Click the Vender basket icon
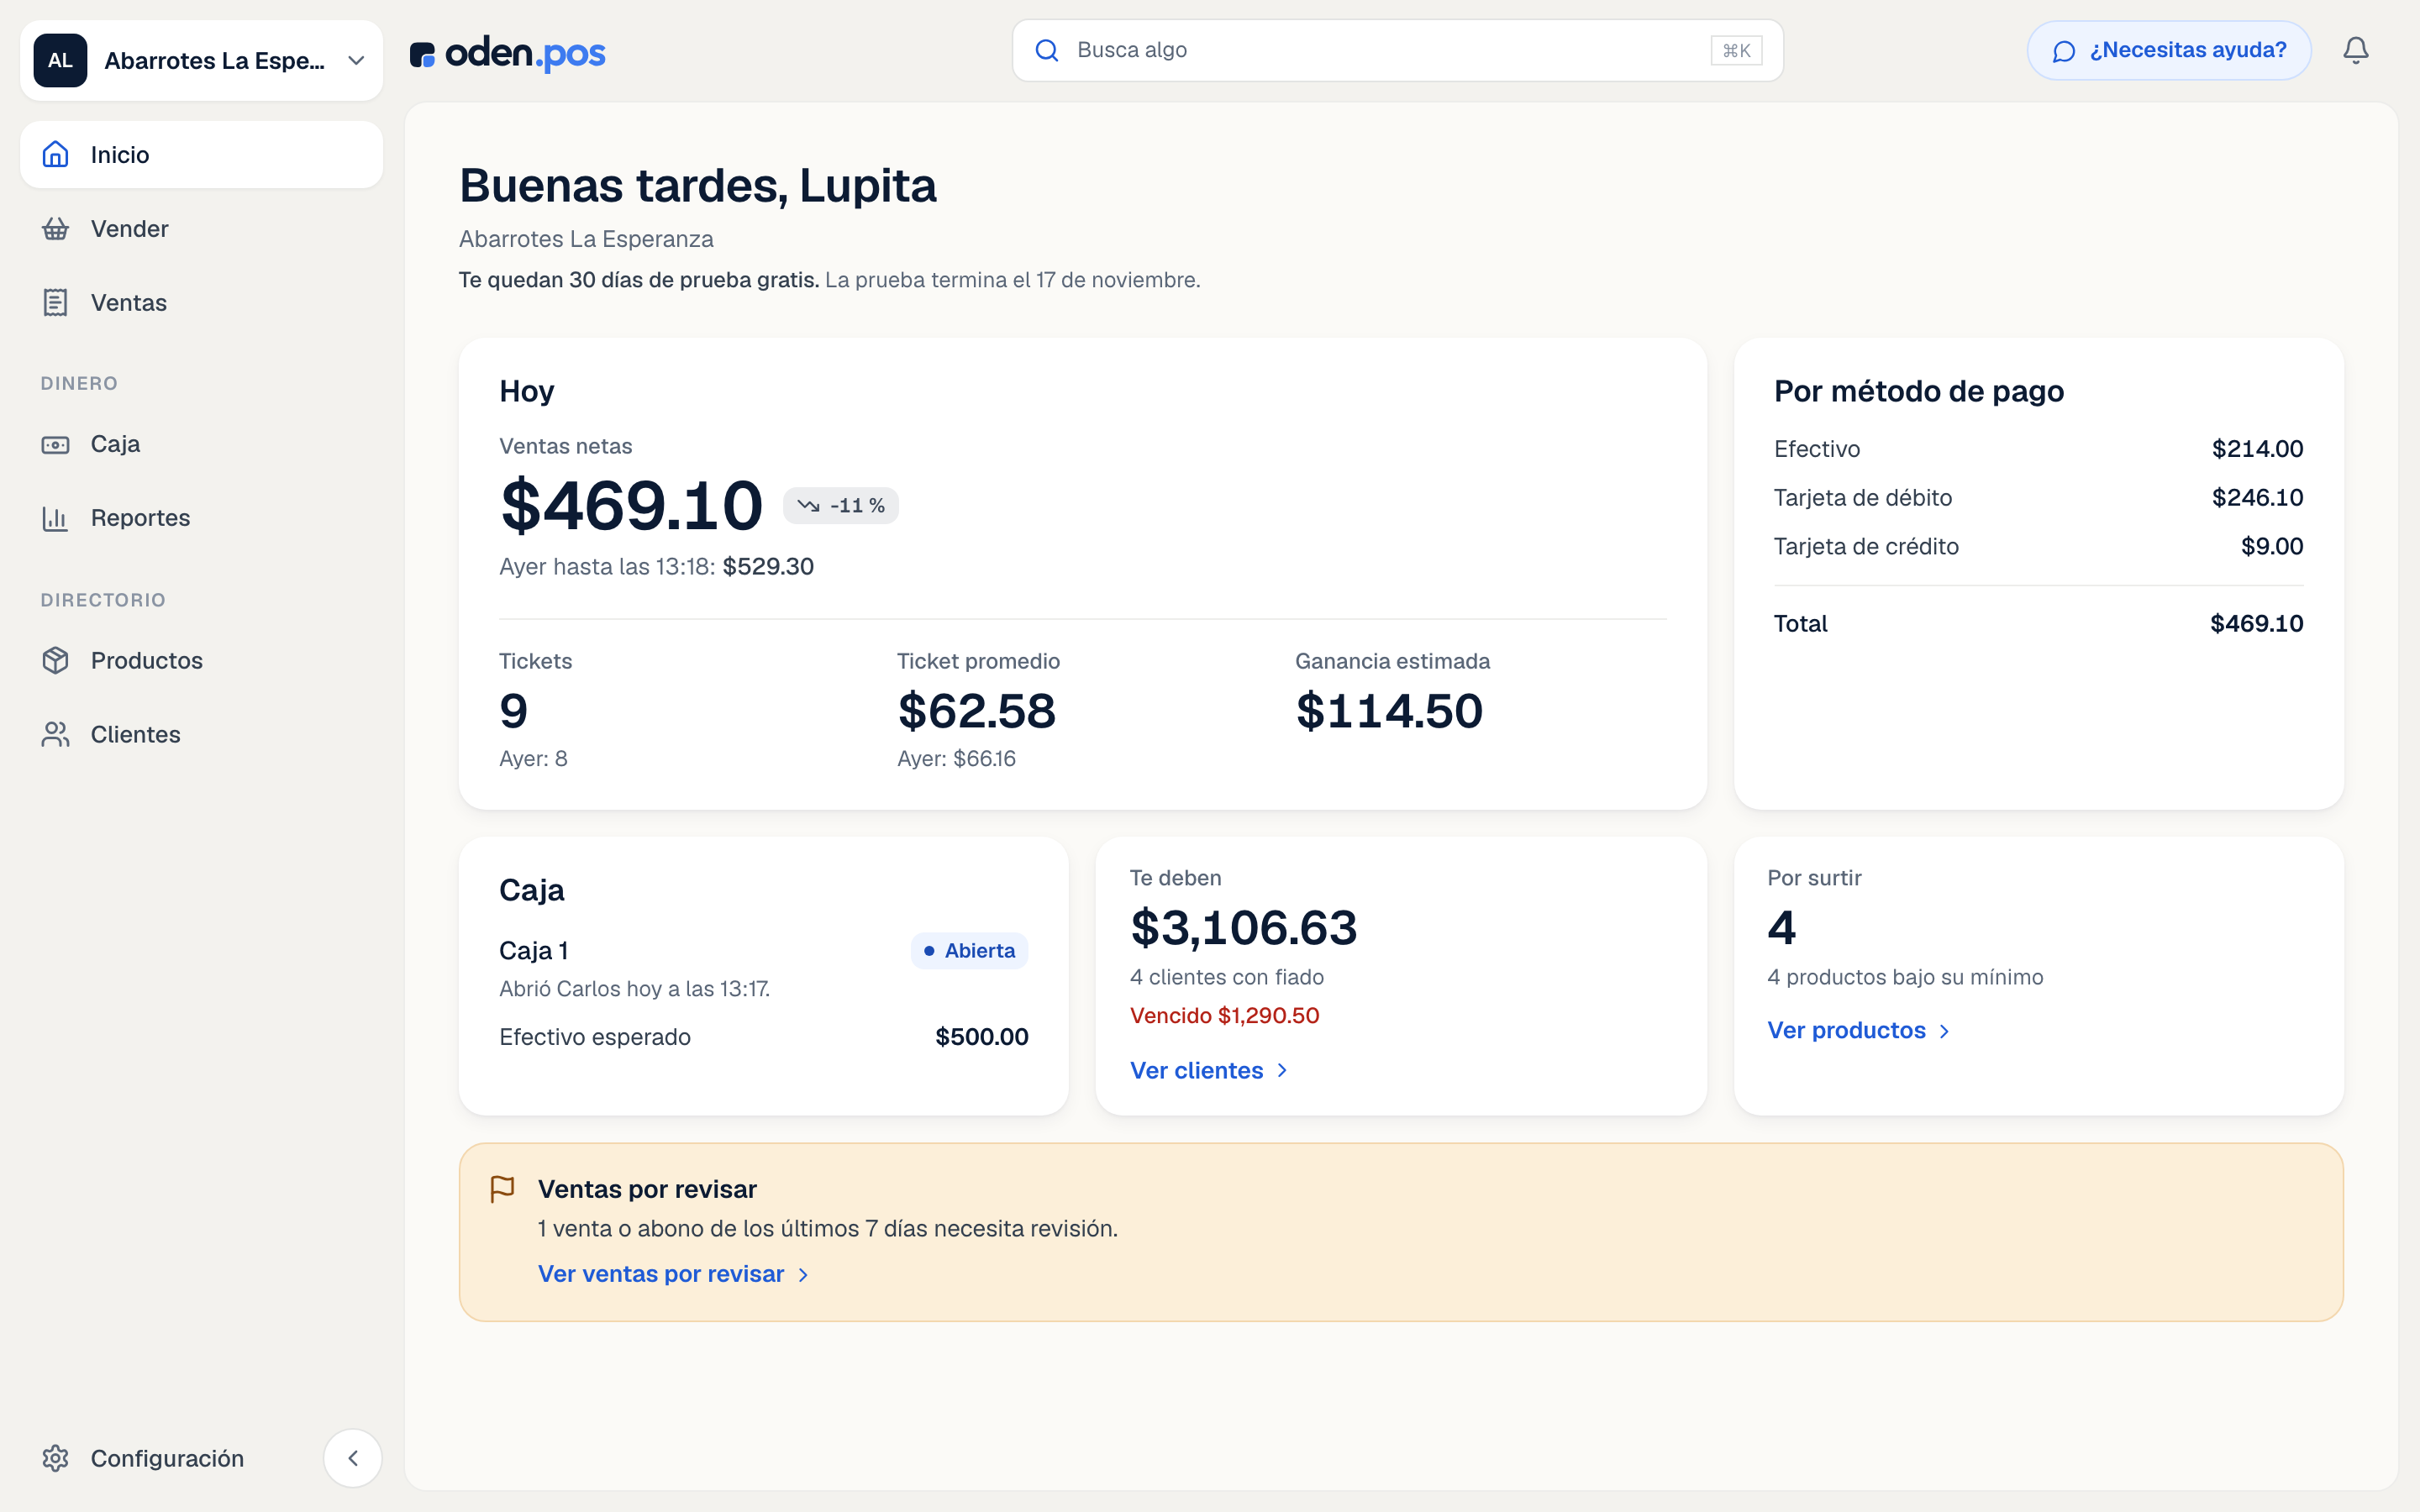This screenshot has height=1512, width=2420. click(x=56, y=229)
